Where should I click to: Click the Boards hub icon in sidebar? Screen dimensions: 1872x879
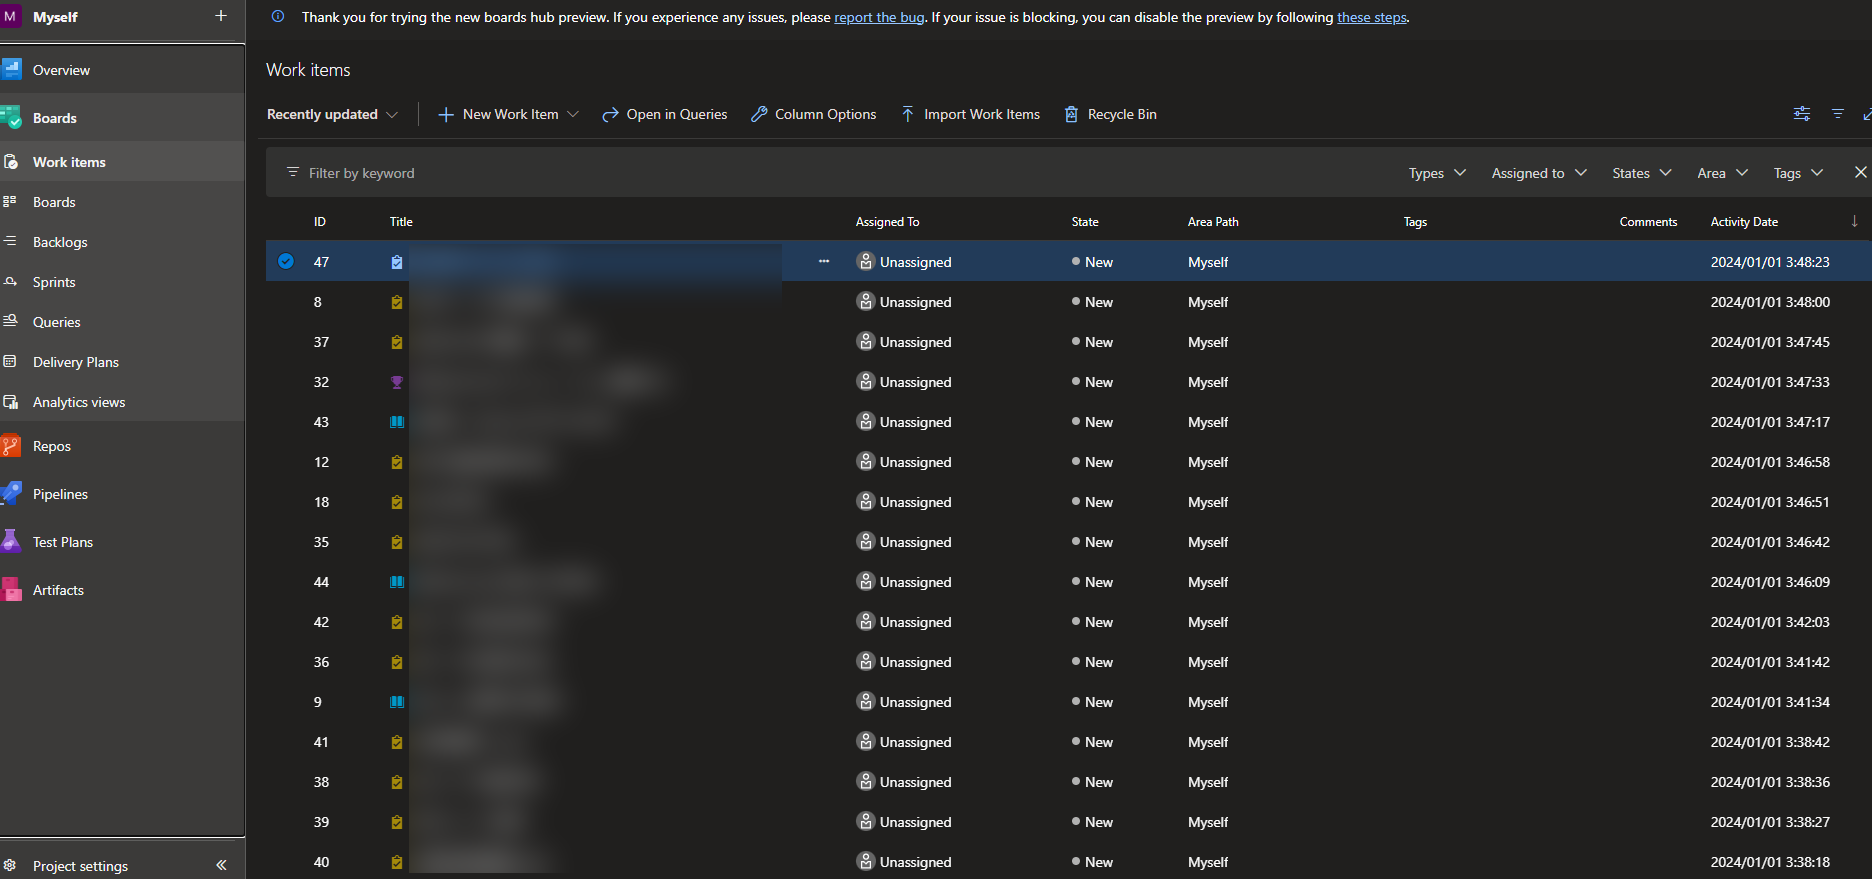point(11,117)
